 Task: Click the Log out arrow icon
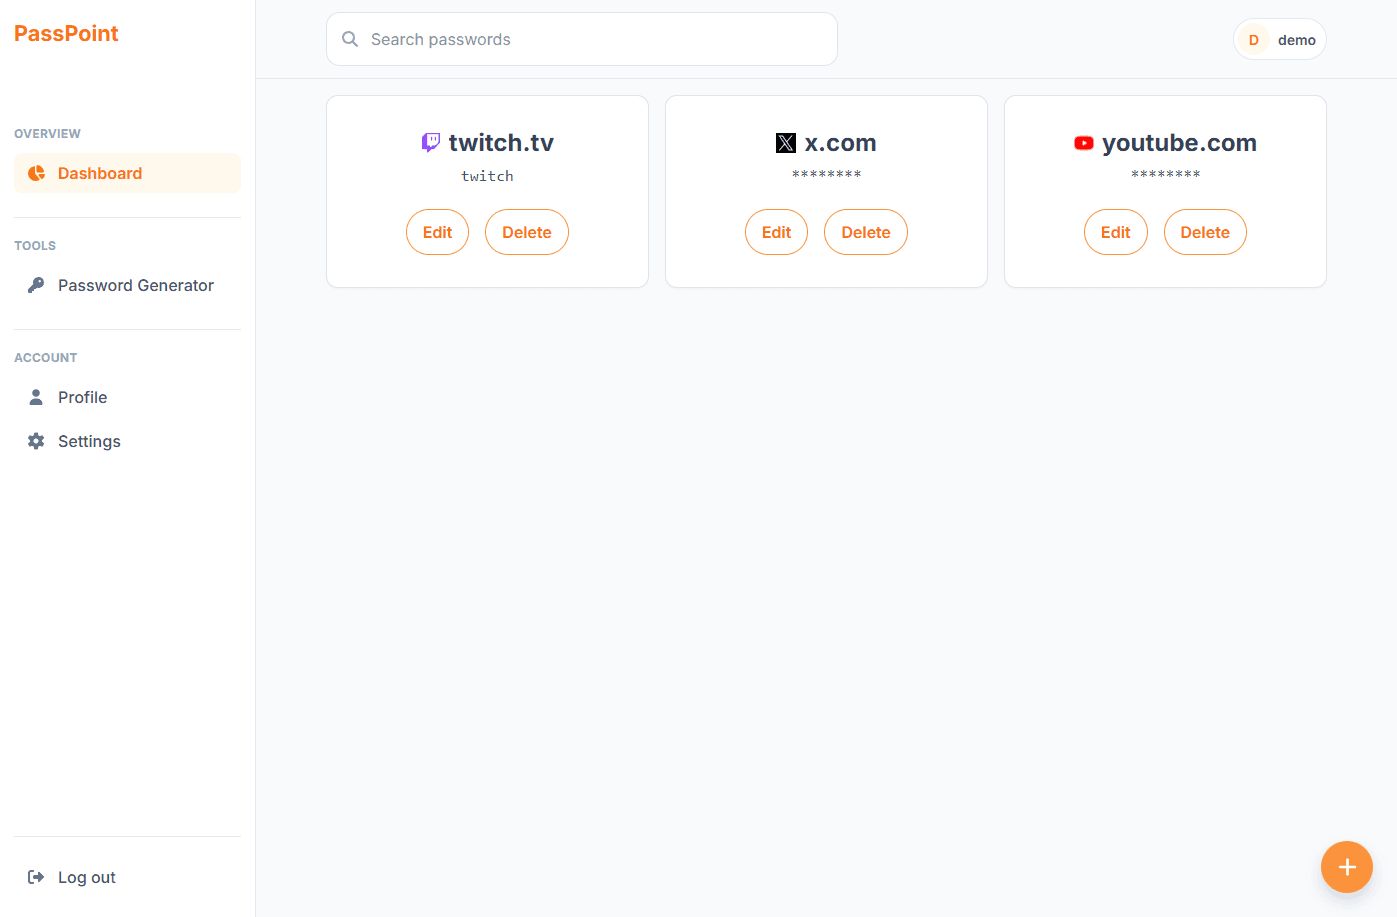pyautogui.click(x=36, y=877)
